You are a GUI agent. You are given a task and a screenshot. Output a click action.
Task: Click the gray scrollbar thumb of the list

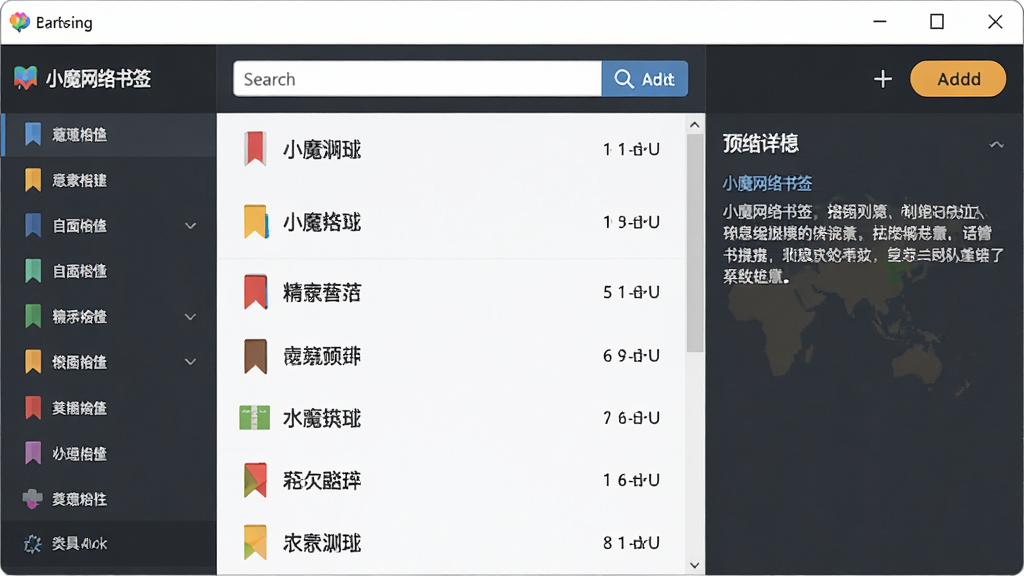[x=695, y=243]
